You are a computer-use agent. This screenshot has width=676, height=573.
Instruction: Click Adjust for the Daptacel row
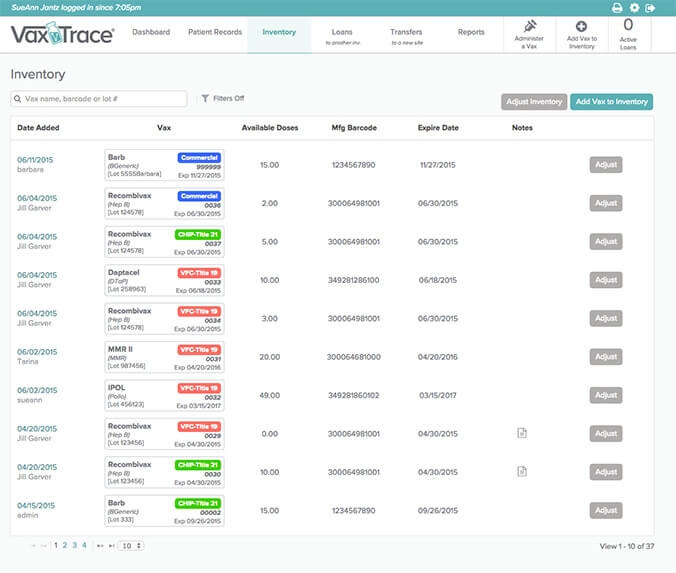[x=605, y=280]
